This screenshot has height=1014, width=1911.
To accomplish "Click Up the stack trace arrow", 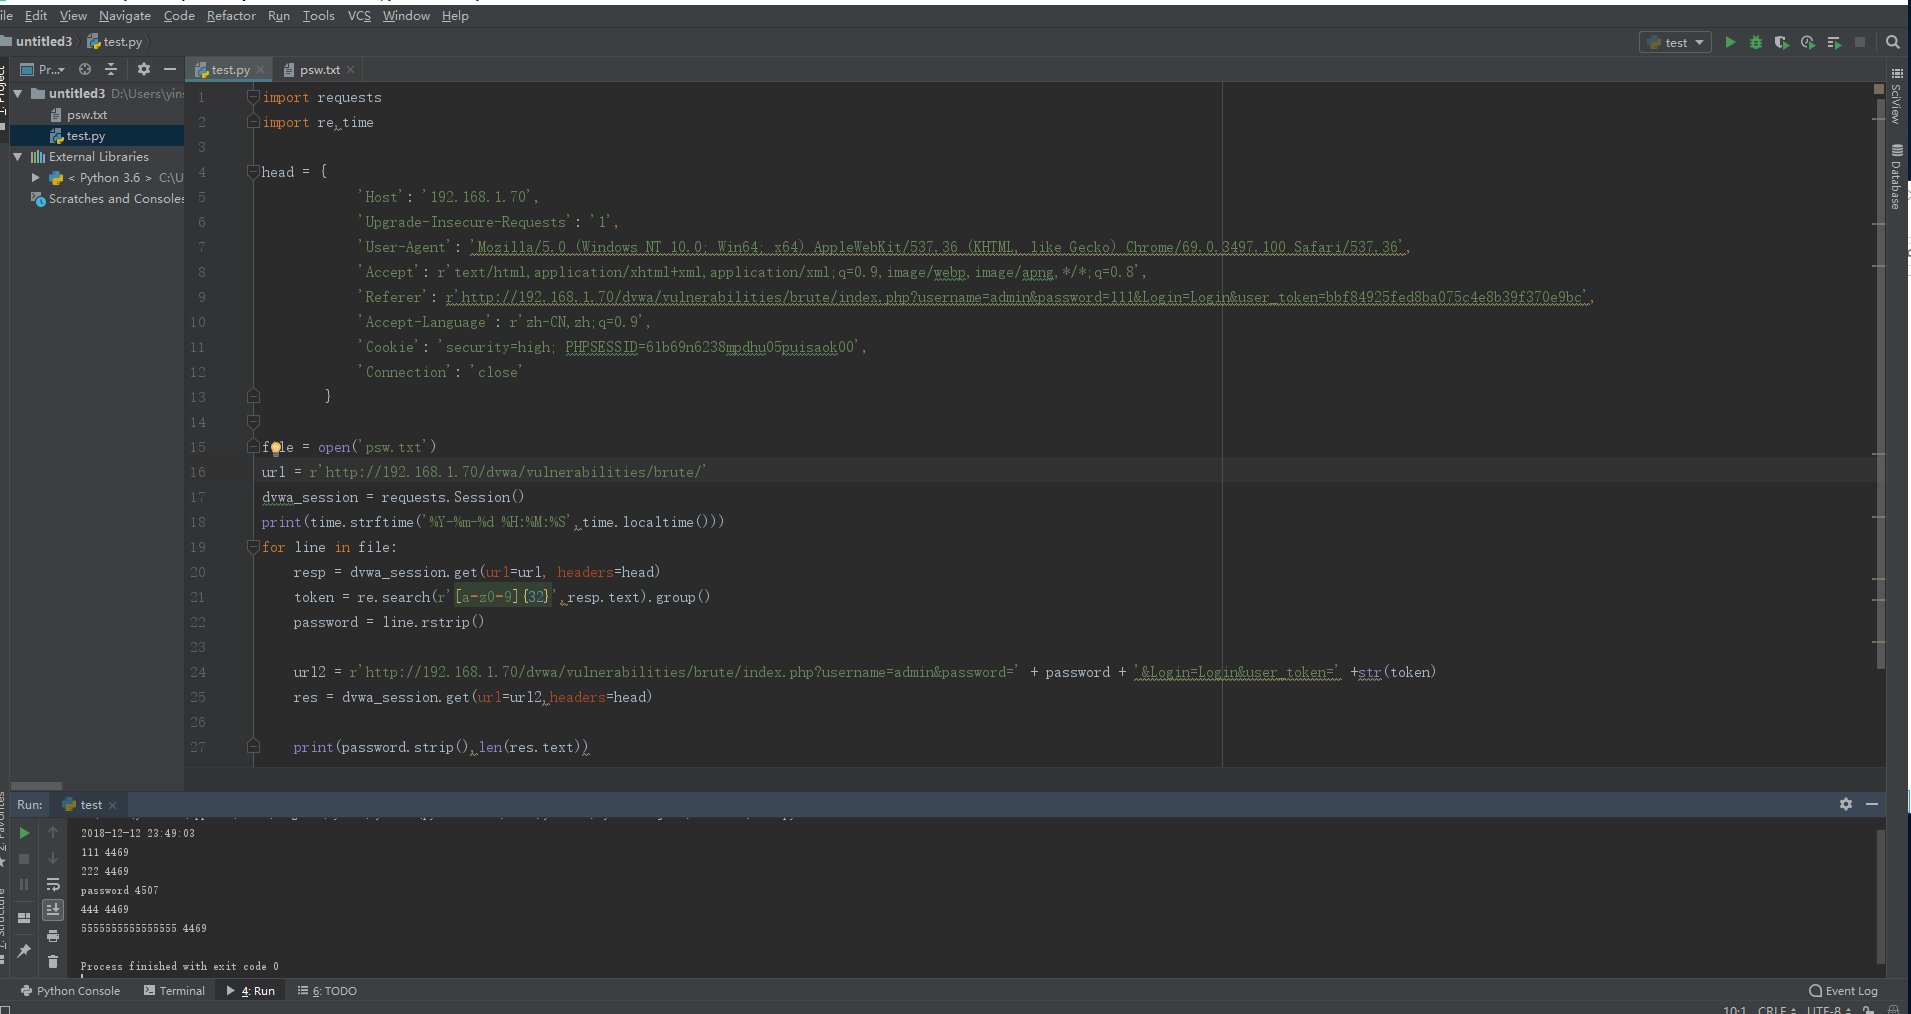I will [53, 833].
